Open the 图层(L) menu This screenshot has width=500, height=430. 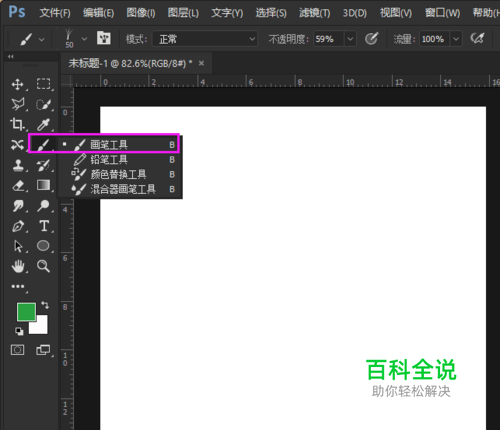[183, 13]
